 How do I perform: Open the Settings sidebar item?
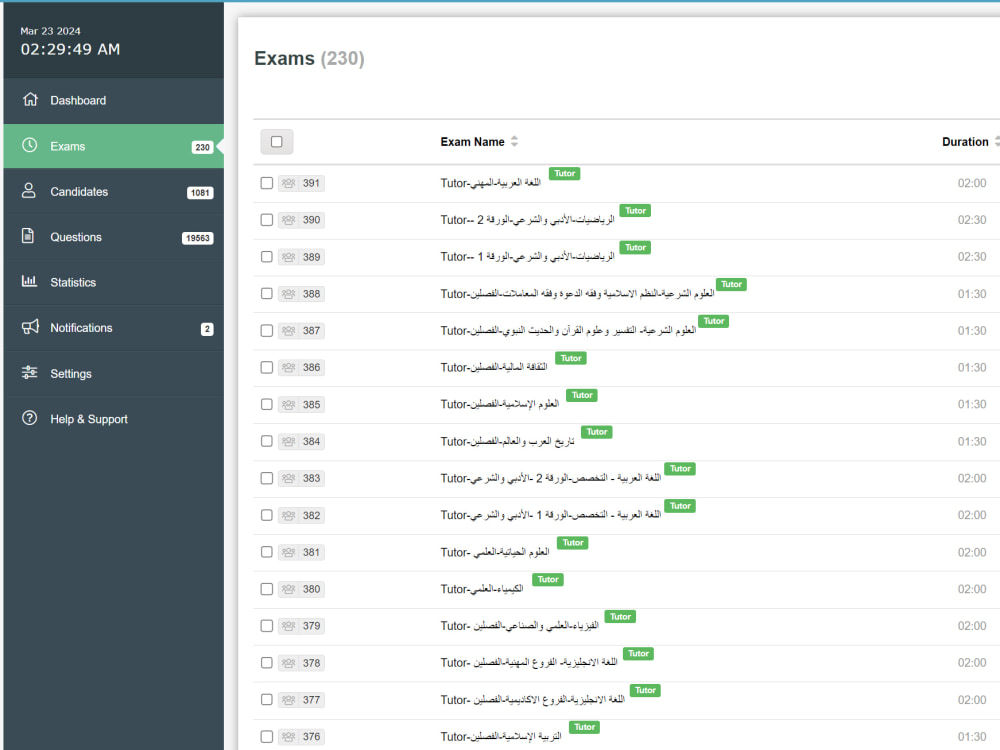114,374
